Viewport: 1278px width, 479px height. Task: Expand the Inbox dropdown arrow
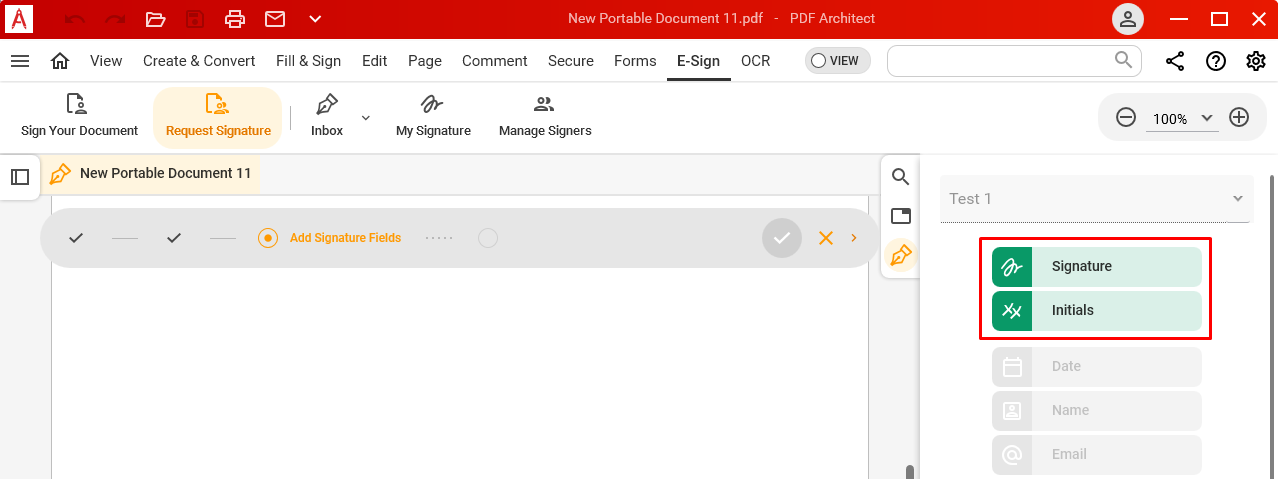365,117
